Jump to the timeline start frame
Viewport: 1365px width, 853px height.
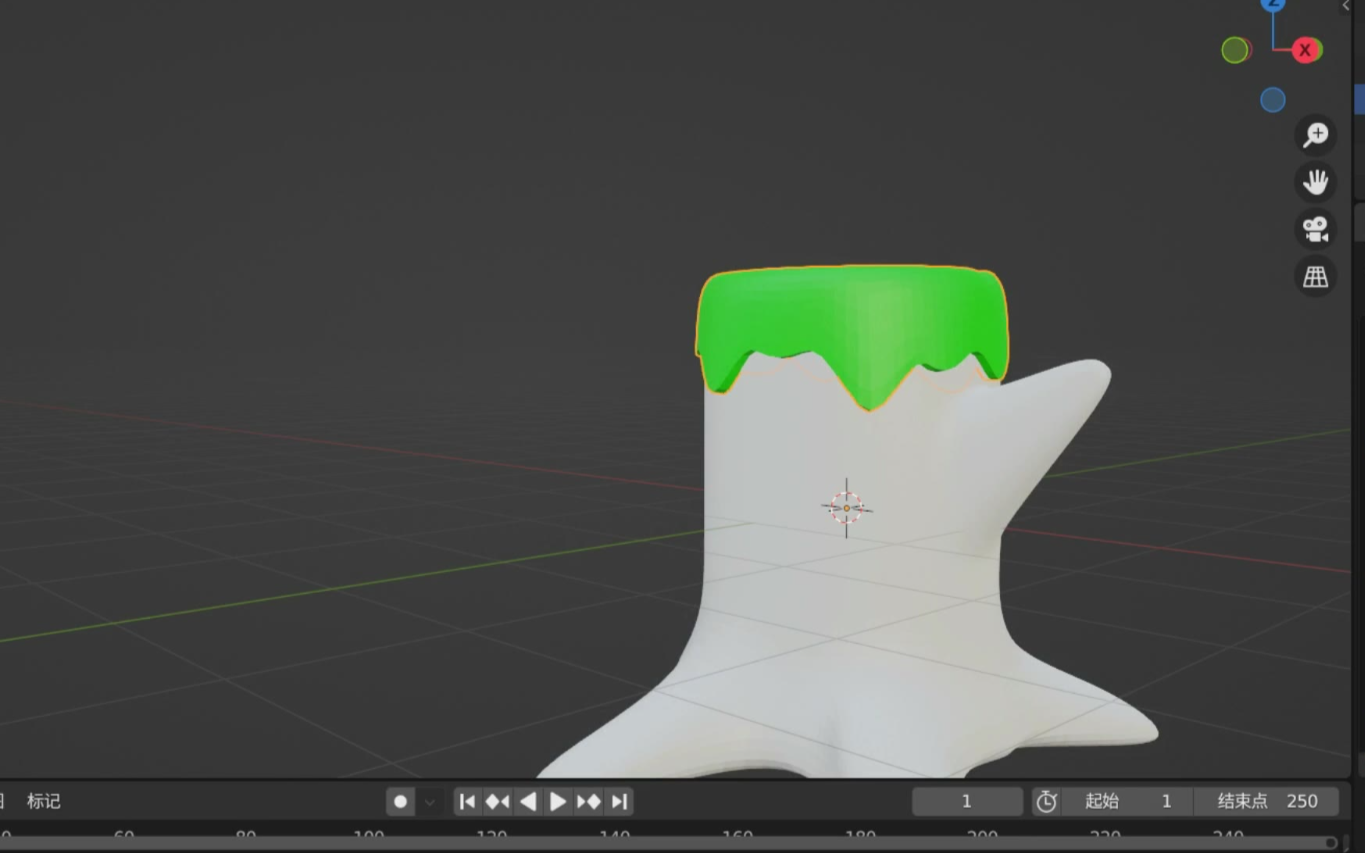pos(467,801)
